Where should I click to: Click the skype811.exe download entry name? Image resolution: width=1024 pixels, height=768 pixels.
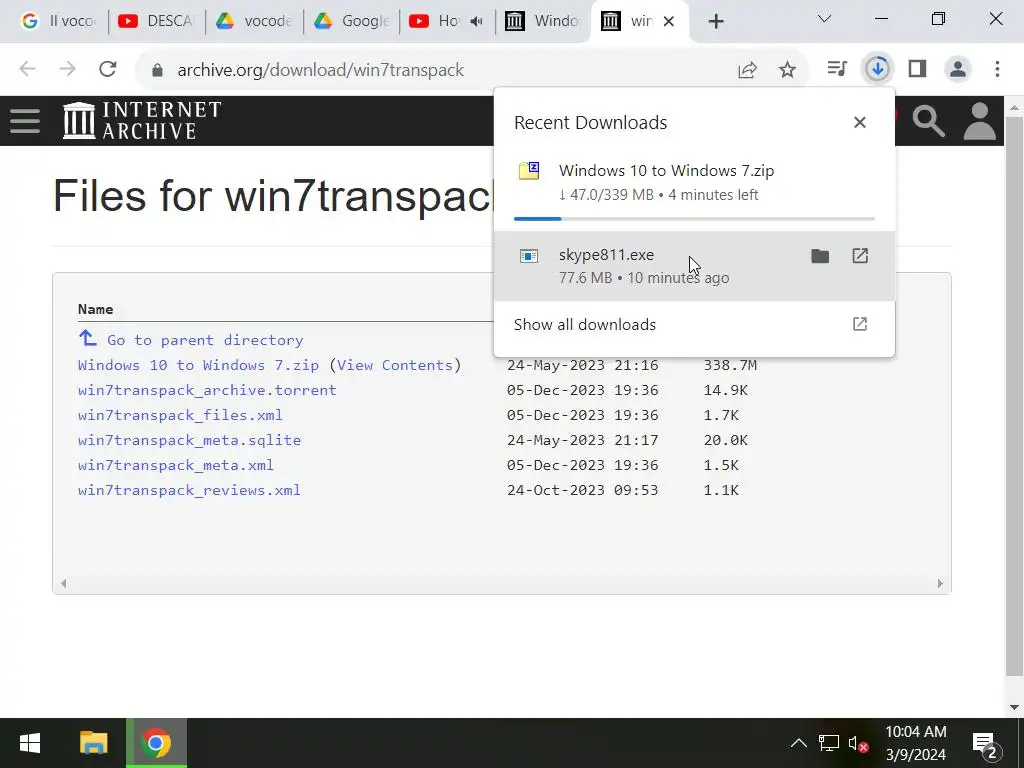click(x=606, y=255)
